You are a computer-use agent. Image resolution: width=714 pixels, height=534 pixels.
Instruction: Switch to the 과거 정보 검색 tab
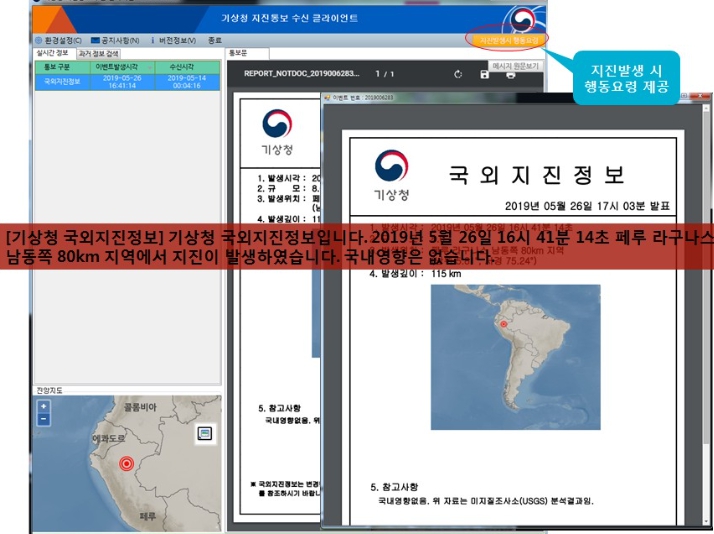point(98,53)
